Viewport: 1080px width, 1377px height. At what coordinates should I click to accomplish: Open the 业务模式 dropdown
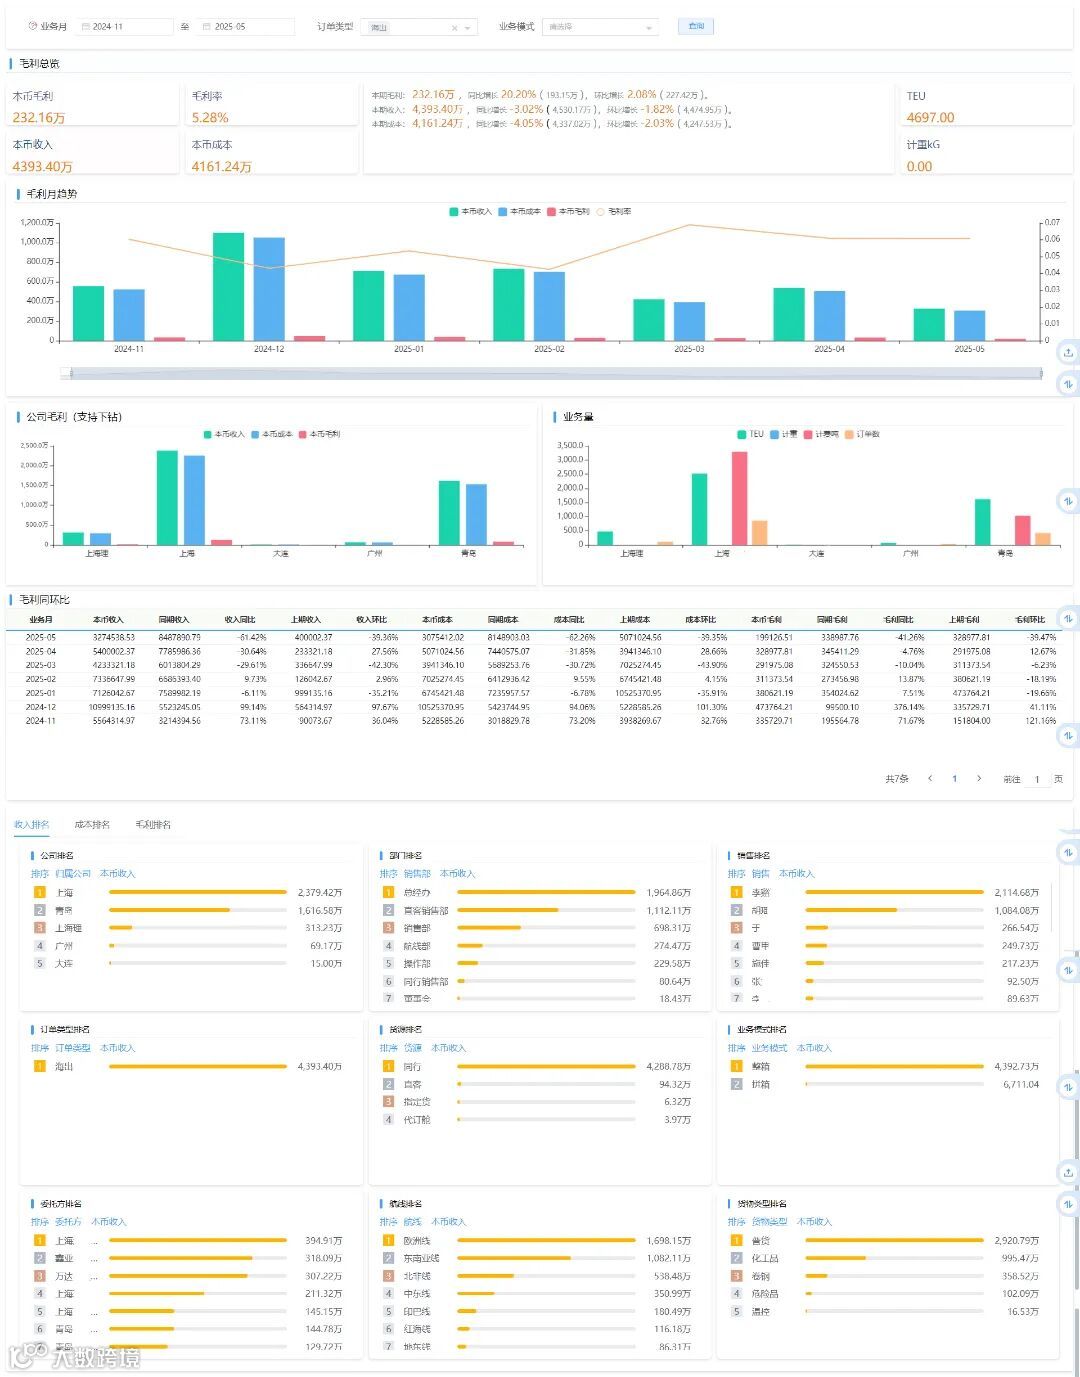(600, 27)
